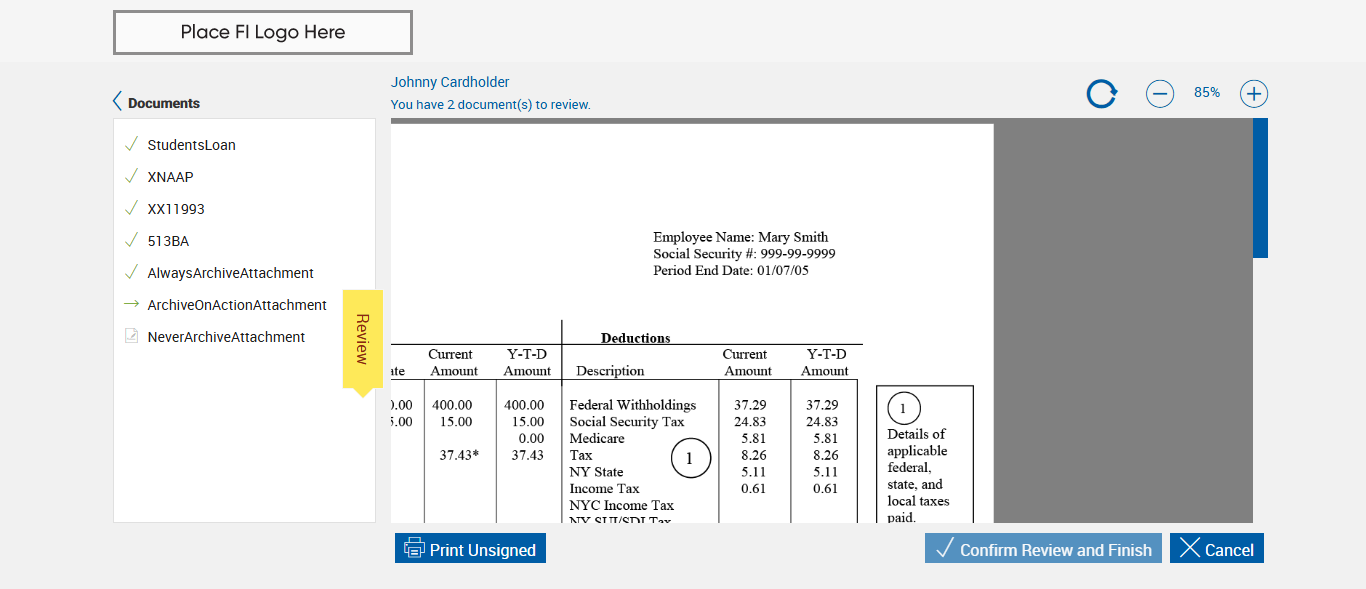The image size is (1366, 589).
Task: Click the X icon on Cancel button
Action: coord(1189,548)
